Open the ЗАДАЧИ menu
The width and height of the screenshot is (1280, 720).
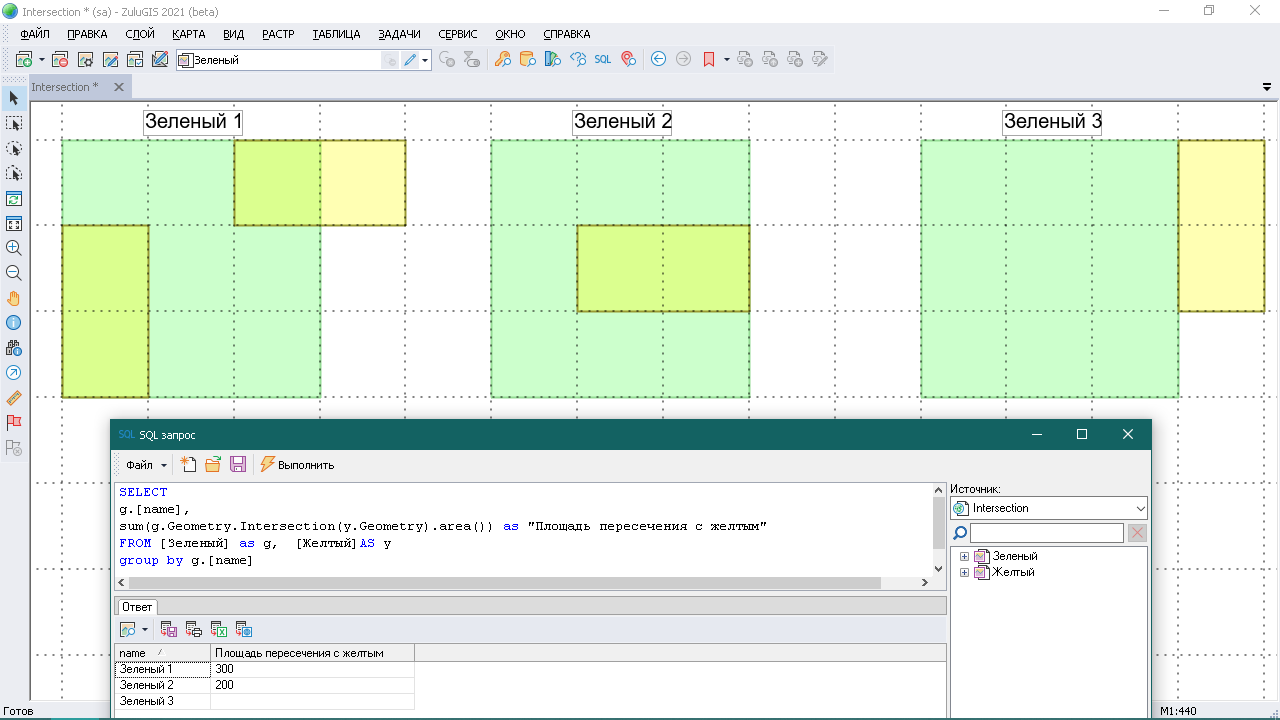click(x=399, y=34)
